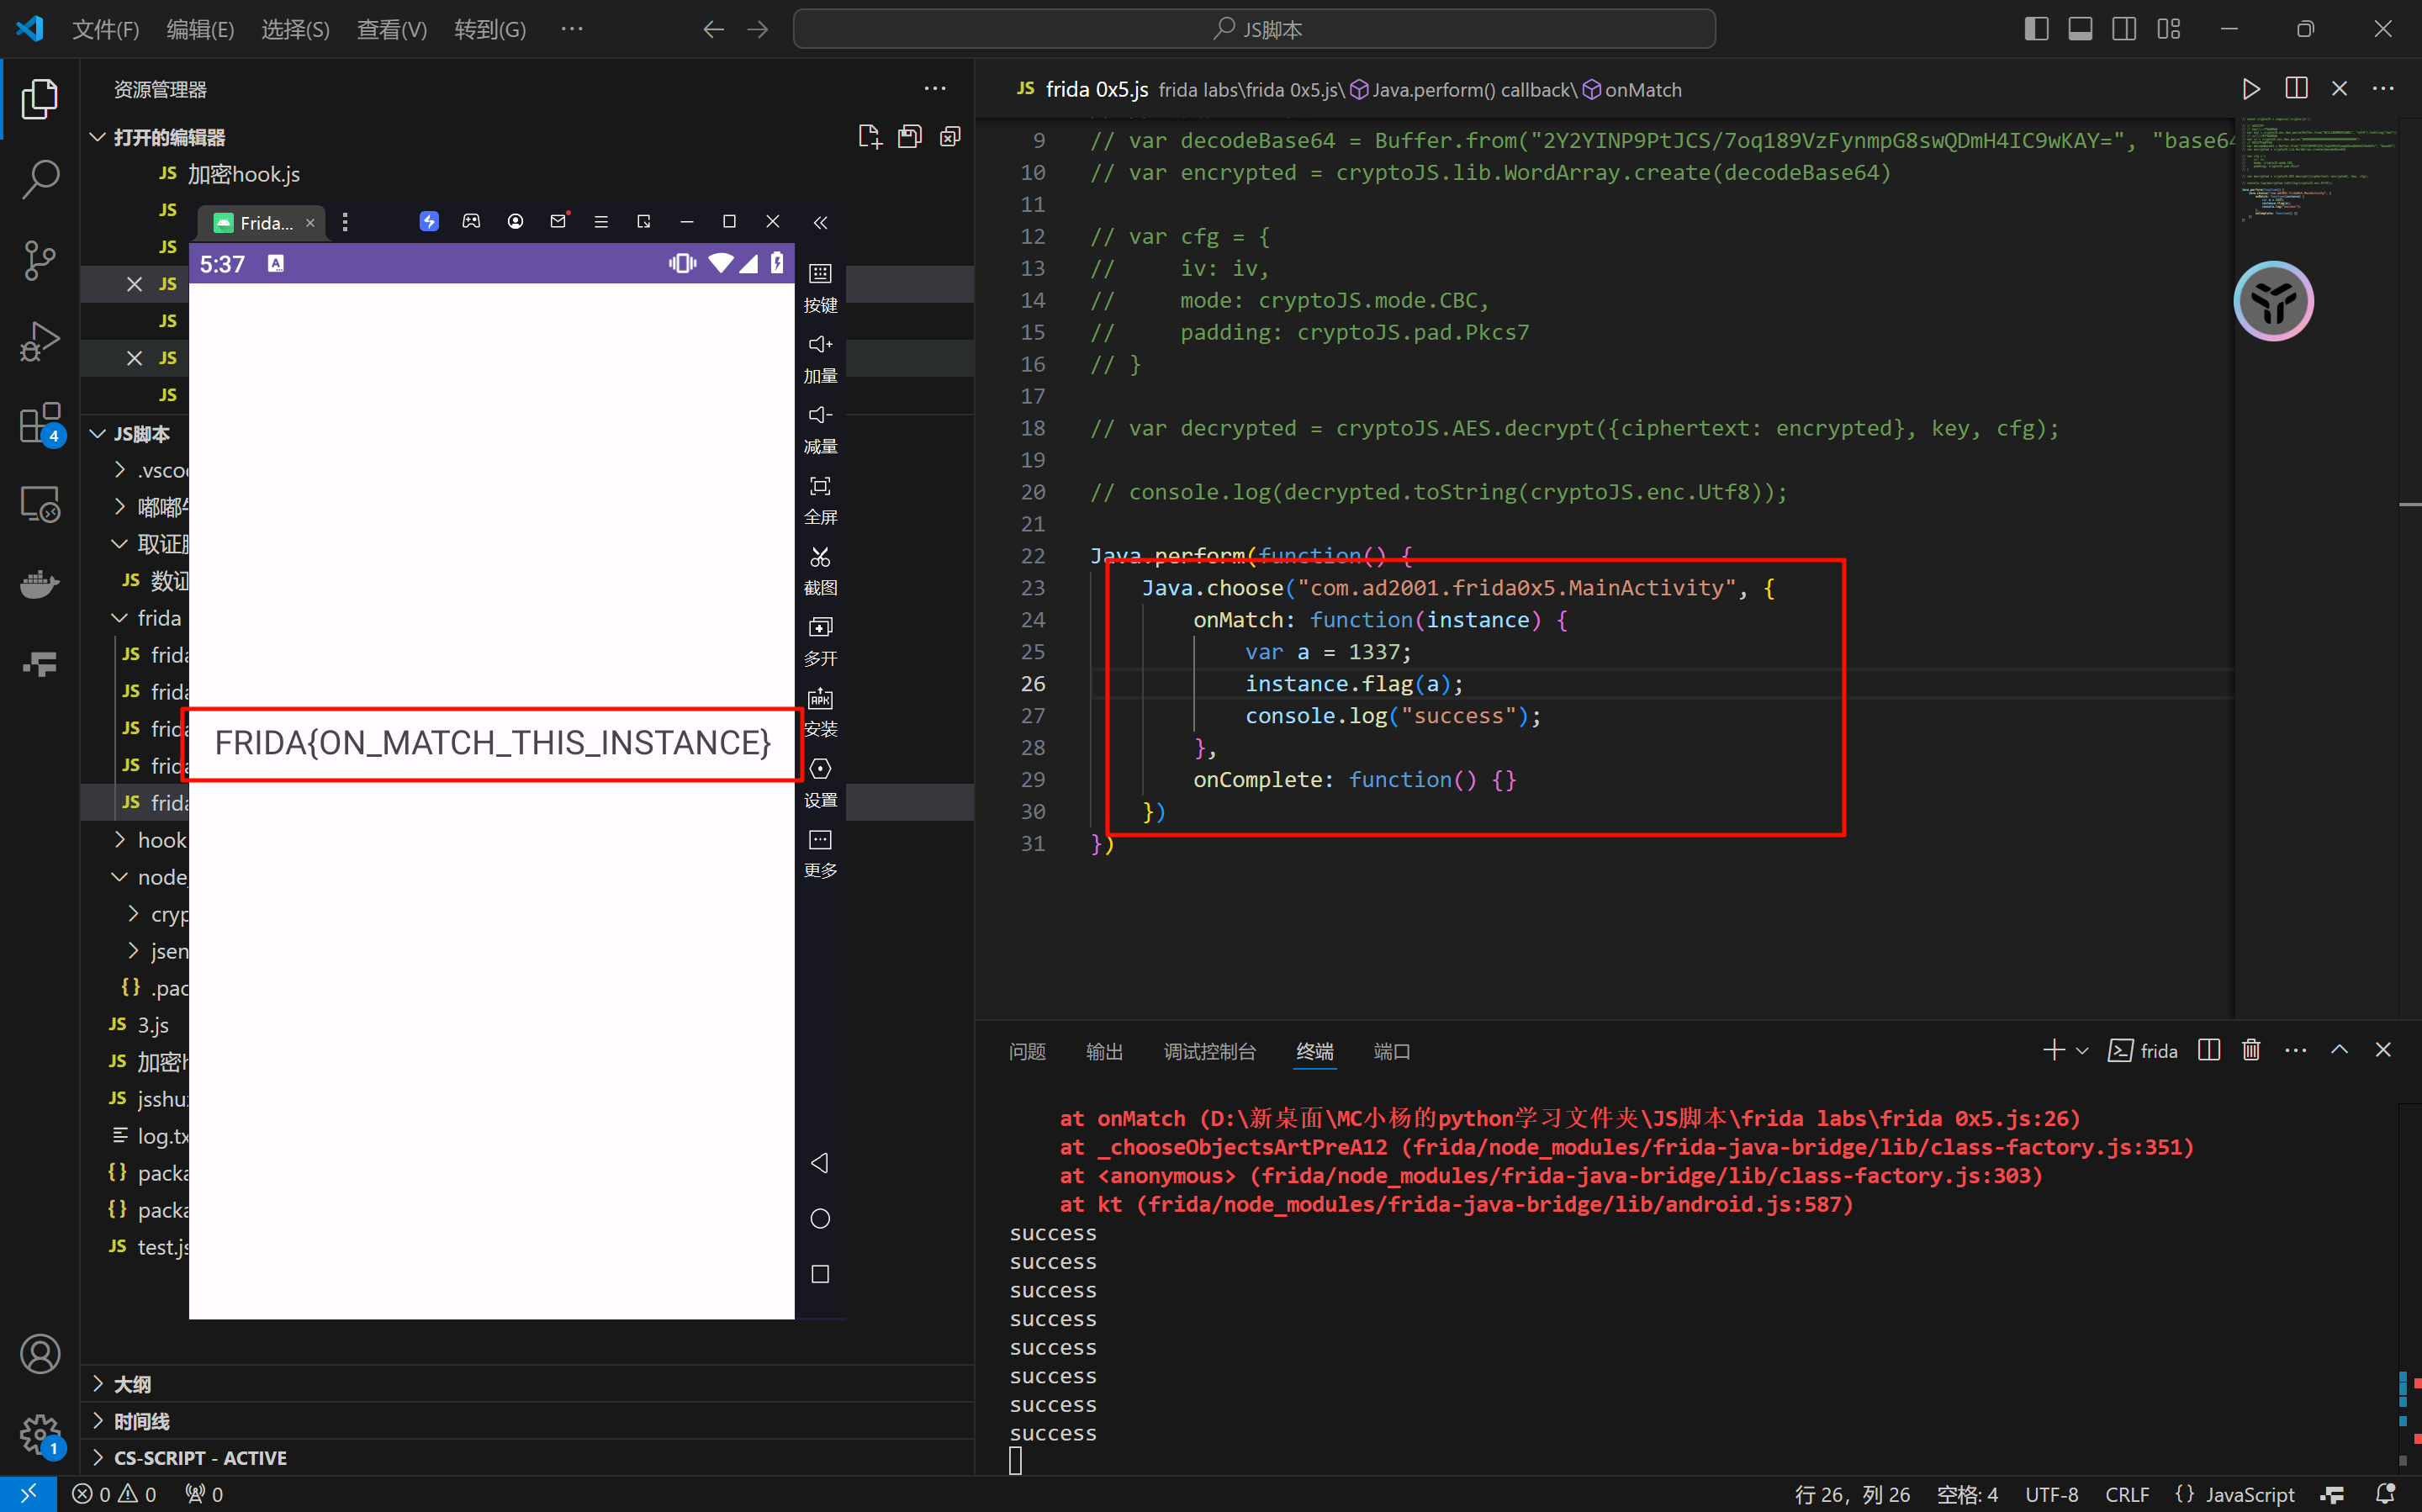
Task: Toggle the secondary side bar layout button
Action: [2124, 29]
